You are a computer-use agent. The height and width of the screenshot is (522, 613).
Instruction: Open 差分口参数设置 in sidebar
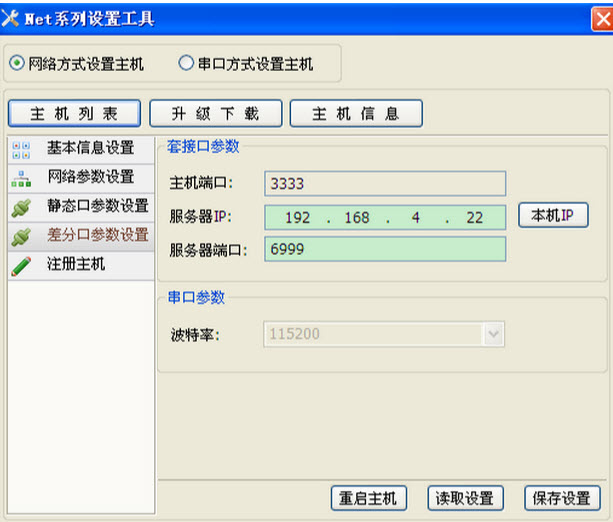[x=81, y=237]
